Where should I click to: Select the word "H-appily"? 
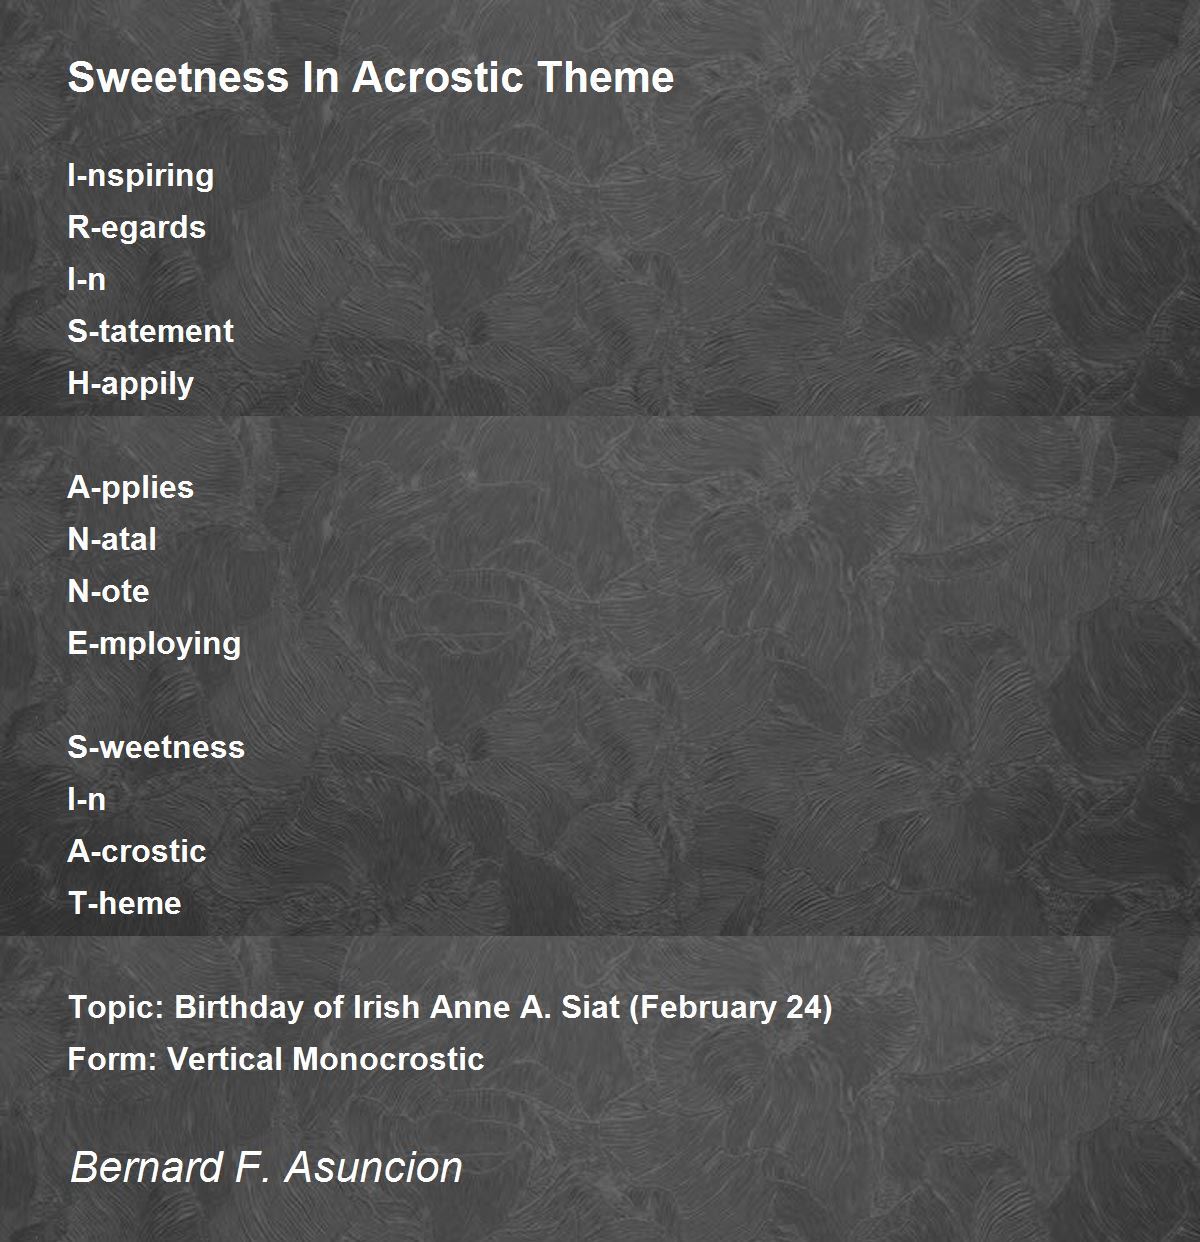[131, 383]
